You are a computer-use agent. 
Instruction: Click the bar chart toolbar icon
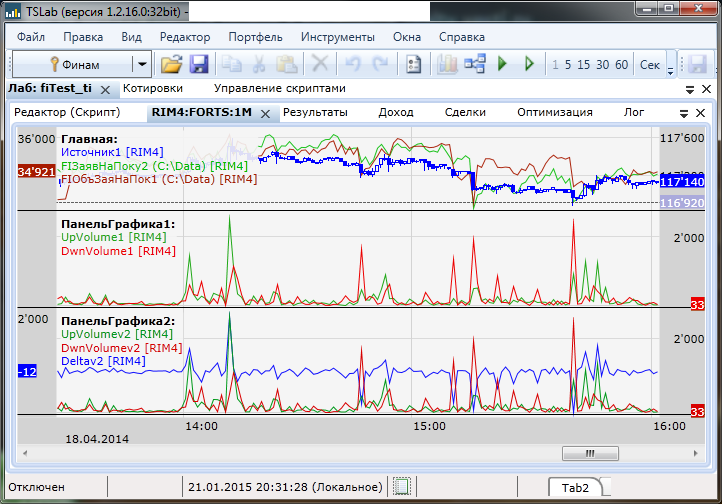coord(447,65)
